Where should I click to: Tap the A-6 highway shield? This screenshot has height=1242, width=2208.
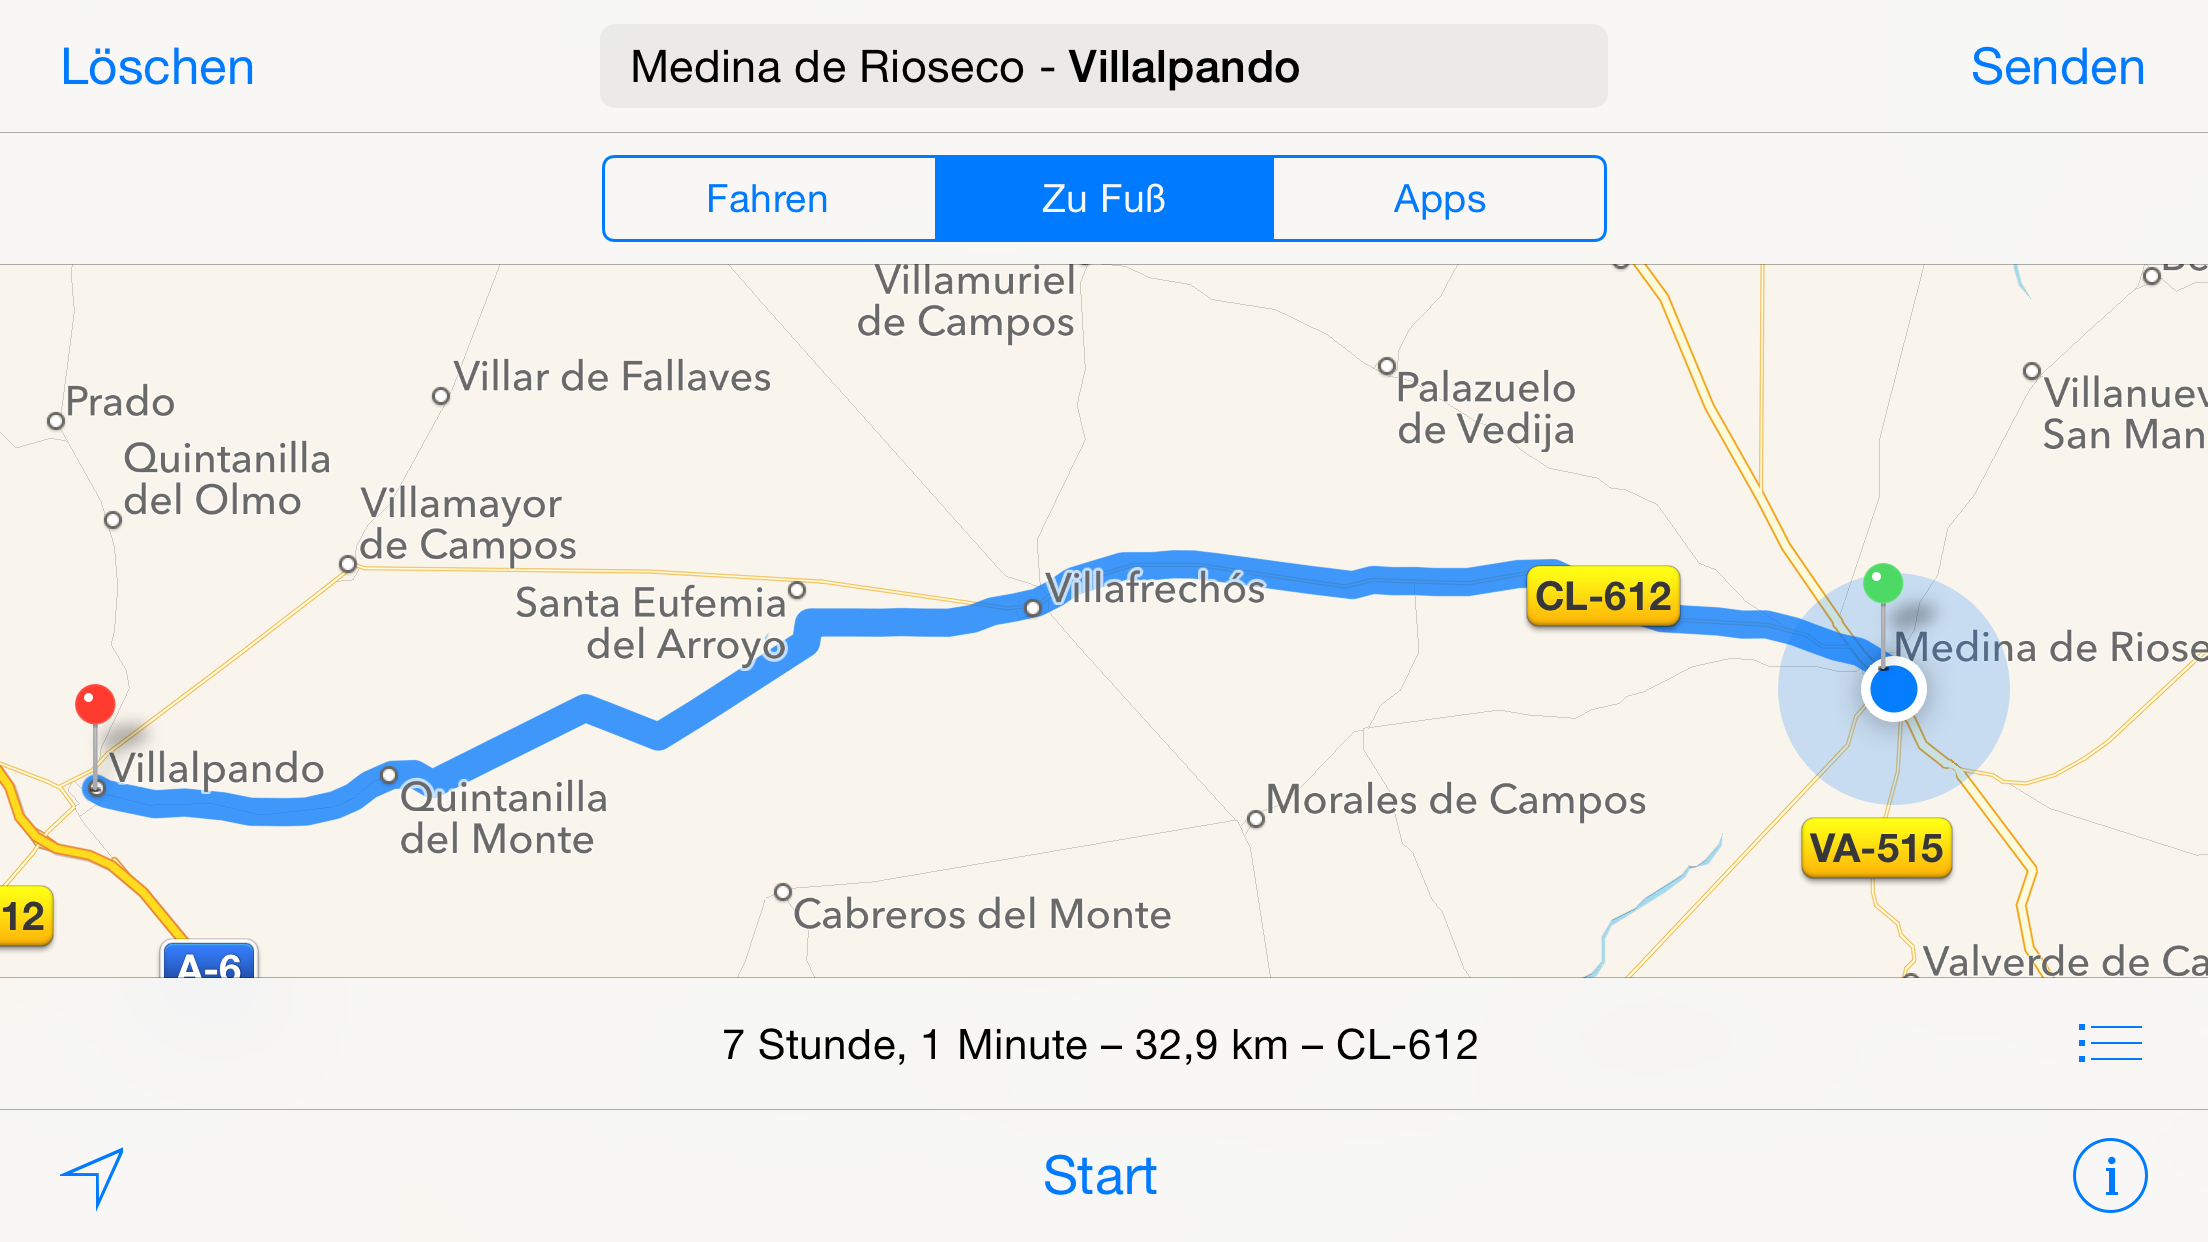pos(209,962)
